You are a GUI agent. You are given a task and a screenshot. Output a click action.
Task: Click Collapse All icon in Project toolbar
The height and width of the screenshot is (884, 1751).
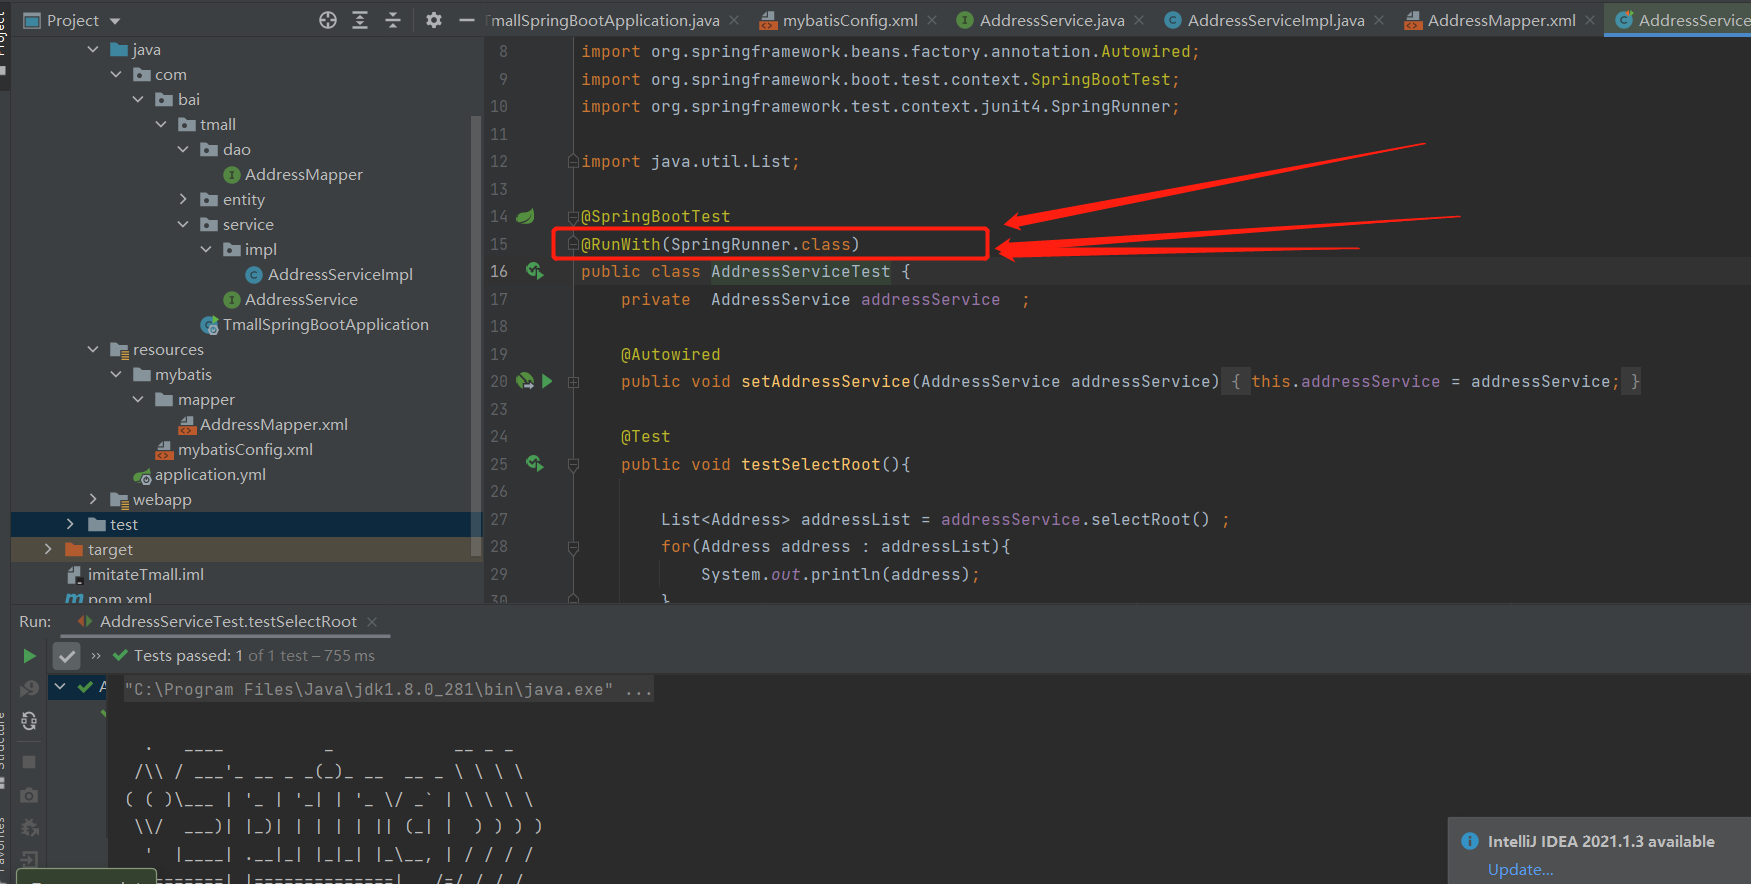[x=393, y=20]
